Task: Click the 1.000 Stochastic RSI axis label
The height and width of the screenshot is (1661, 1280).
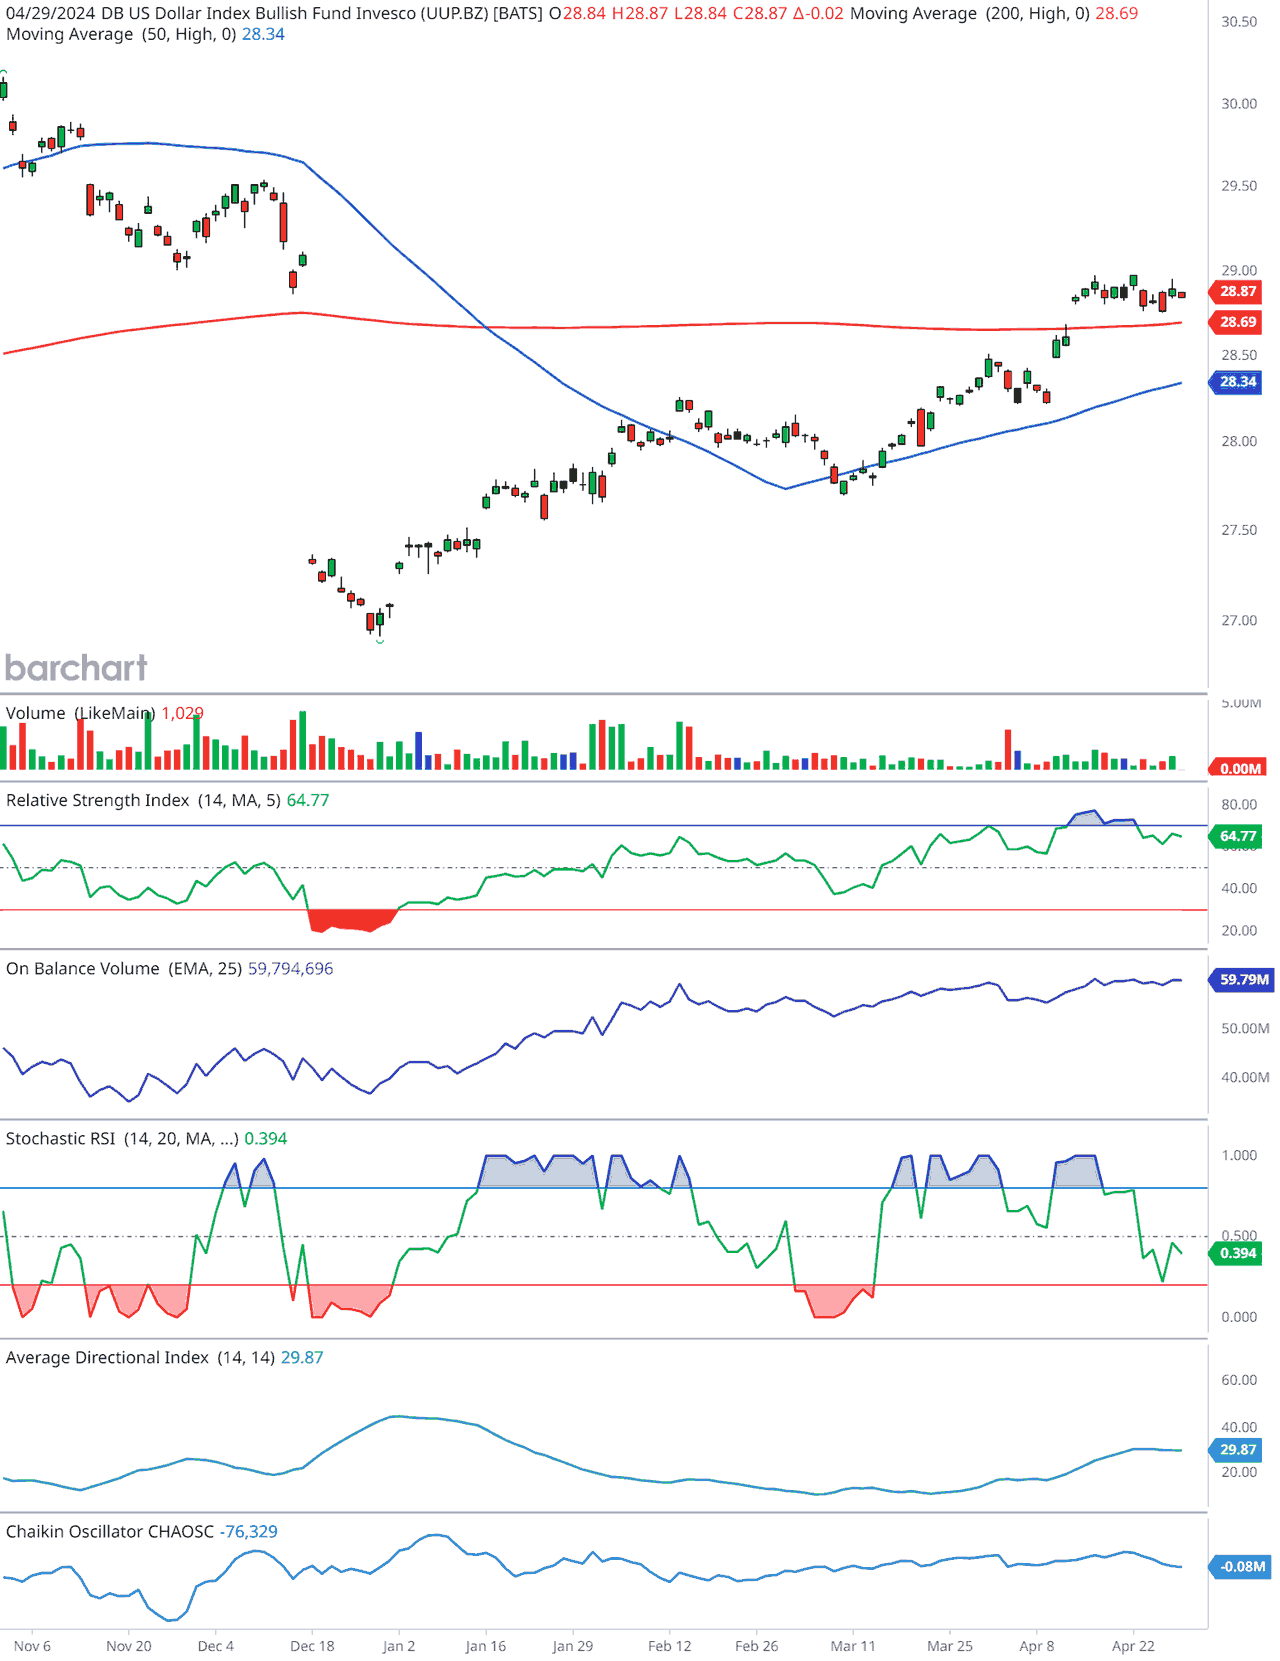Action: [1239, 1155]
